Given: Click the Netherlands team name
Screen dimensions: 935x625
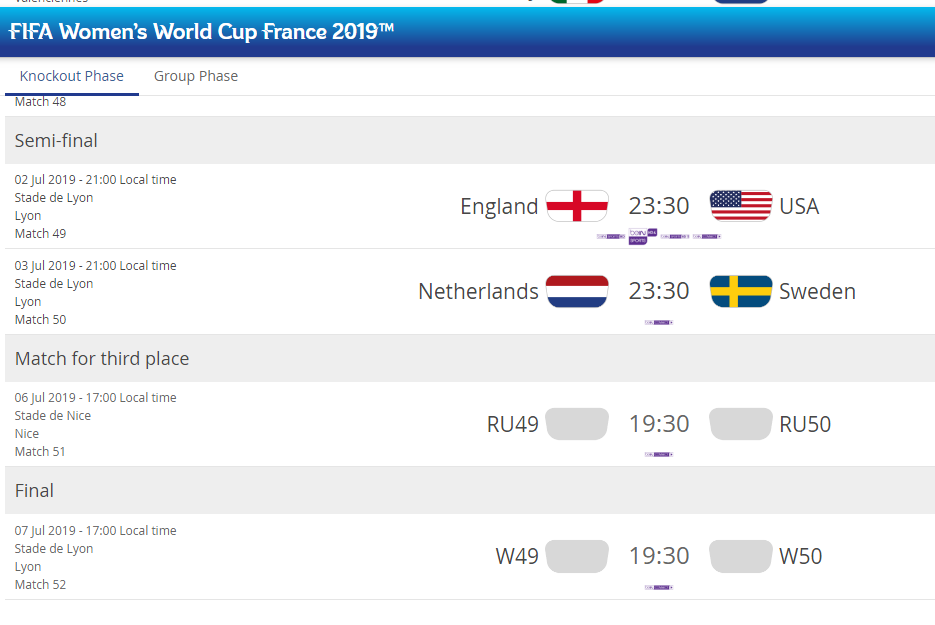Looking at the screenshot, I should 478,292.
